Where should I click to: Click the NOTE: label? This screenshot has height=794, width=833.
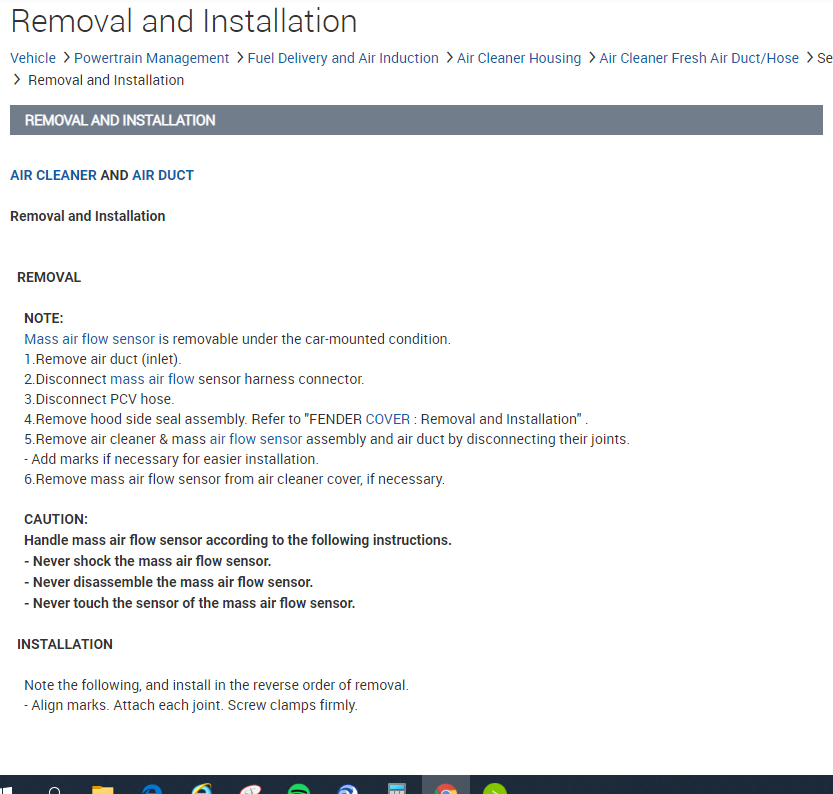(44, 318)
